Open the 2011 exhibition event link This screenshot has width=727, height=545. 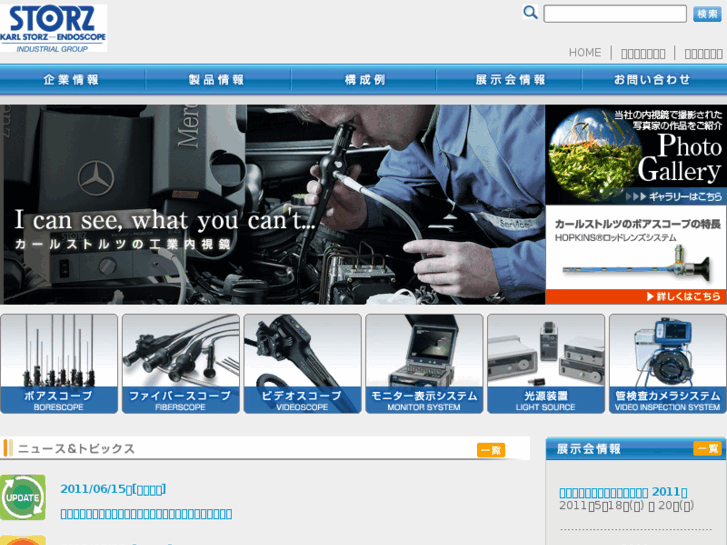623,492
